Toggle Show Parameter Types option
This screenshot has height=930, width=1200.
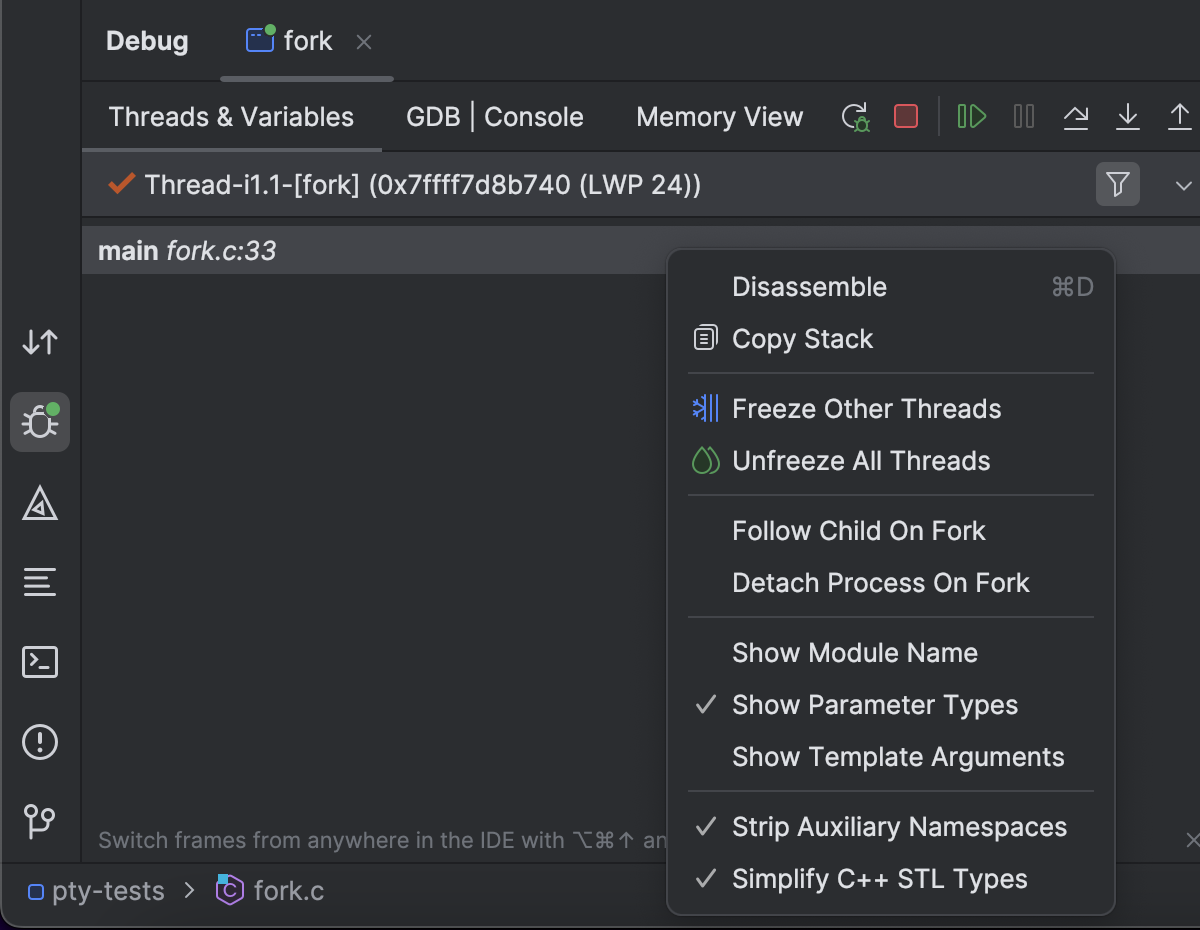tap(874, 705)
